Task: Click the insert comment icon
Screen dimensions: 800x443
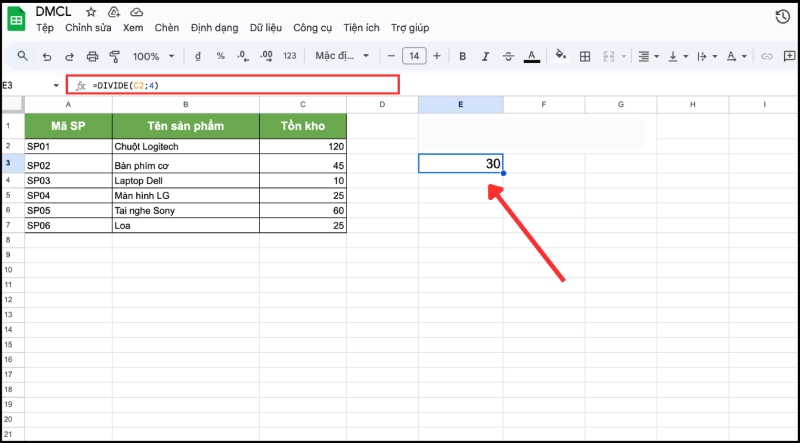Action: coord(789,56)
